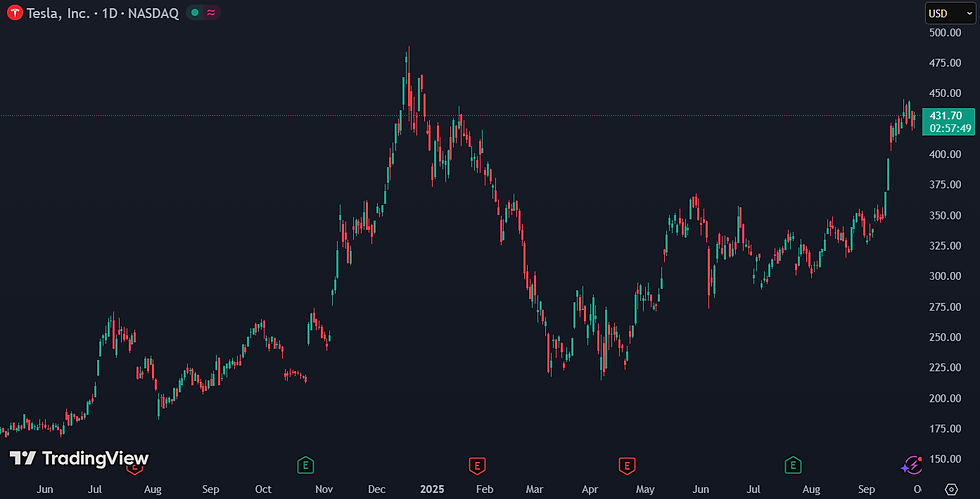This screenshot has width=980, height=499.
Task: Click the 300.00 price axis label
Action: pyautogui.click(x=945, y=276)
